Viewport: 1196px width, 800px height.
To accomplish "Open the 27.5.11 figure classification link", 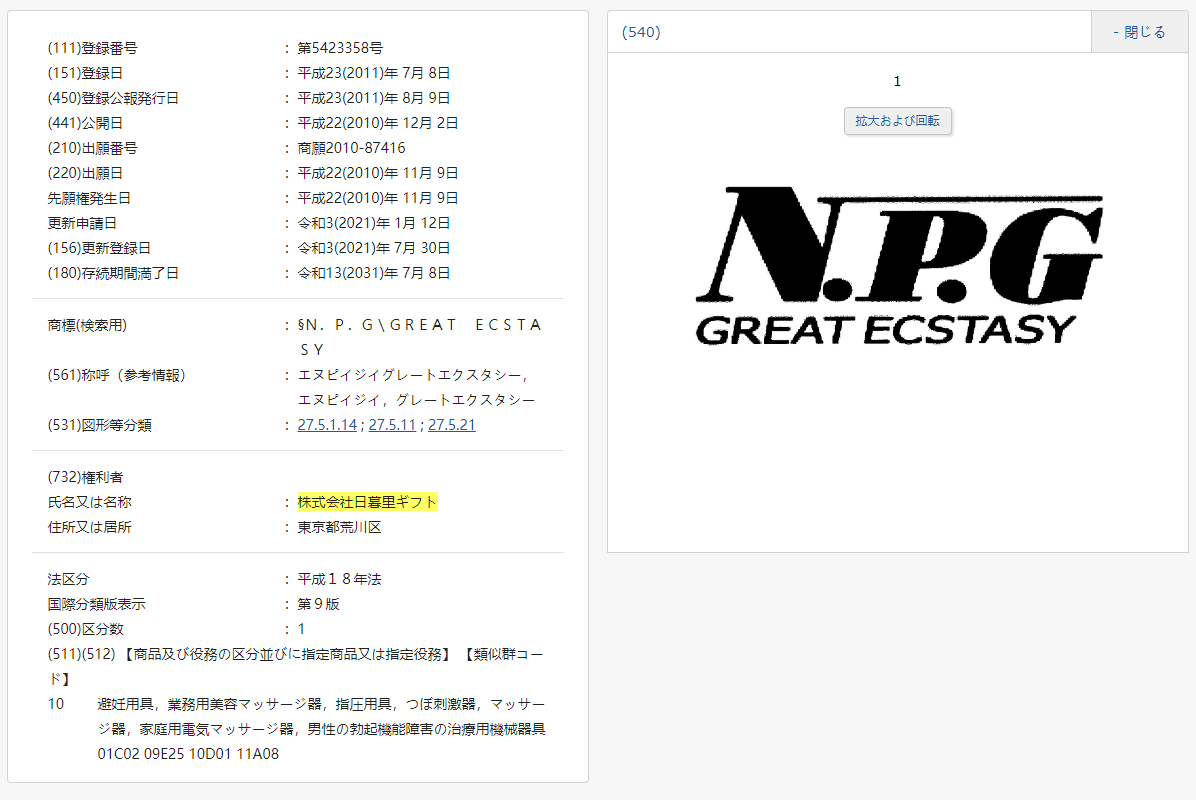I will pos(394,424).
